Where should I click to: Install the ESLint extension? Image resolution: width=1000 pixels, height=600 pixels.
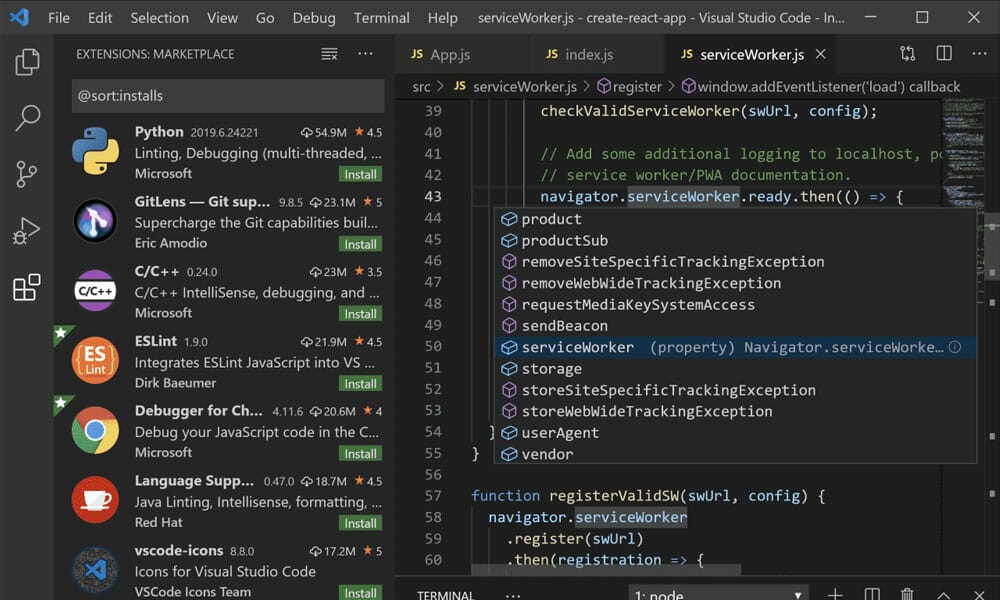click(359, 383)
